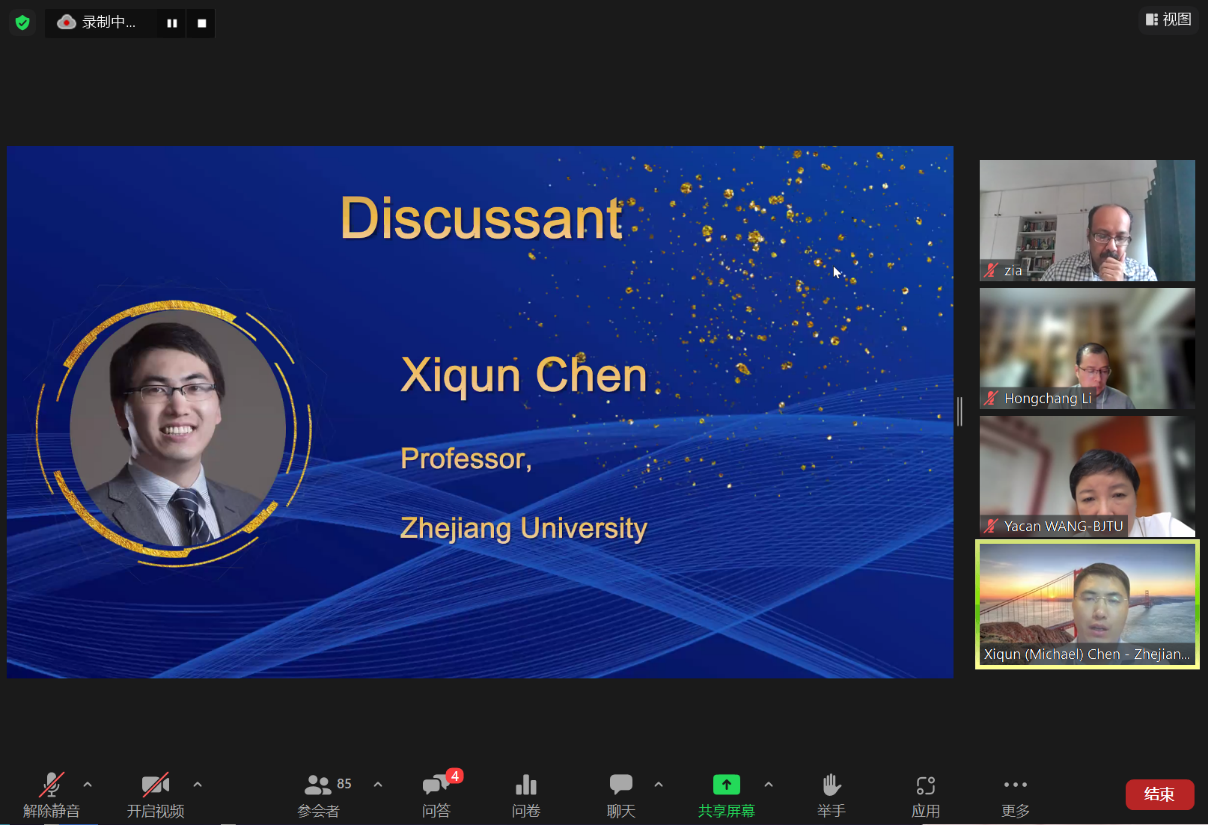The image size is (1208, 825).
Task: Click the muted mic icon on zia's tile
Action: pos(992,270)
